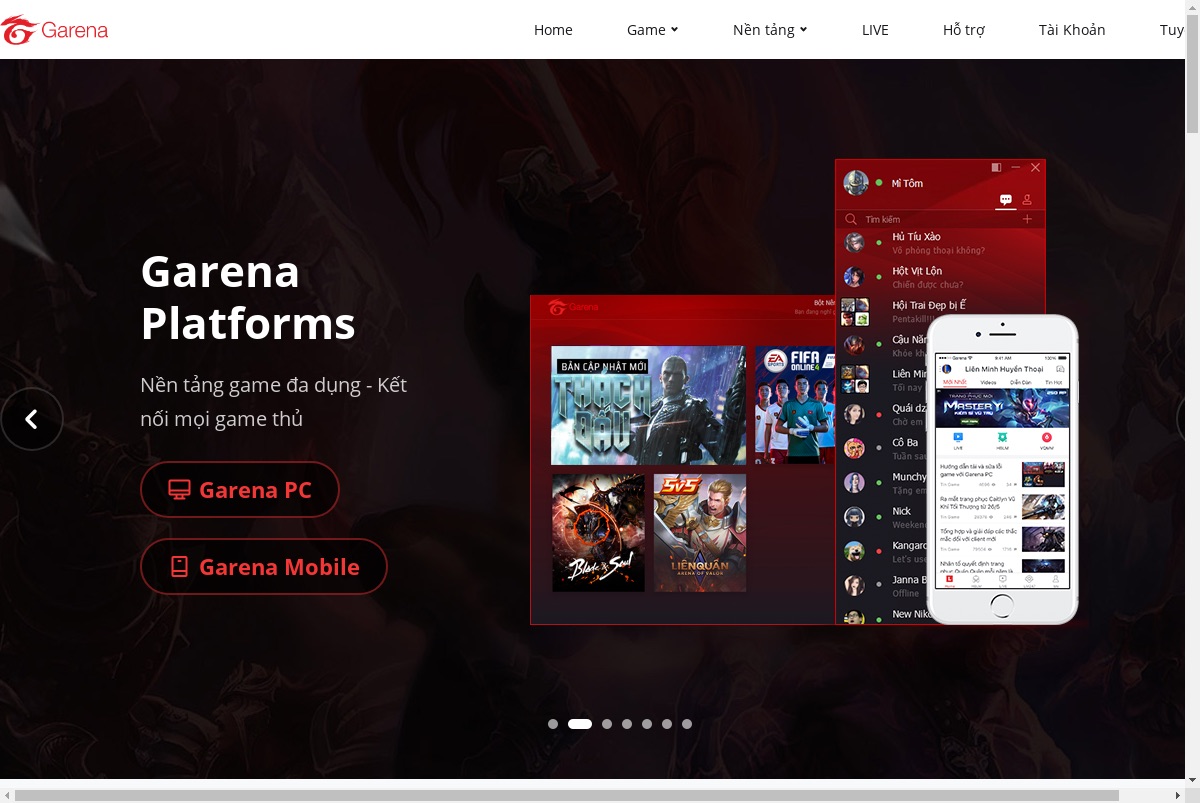The height and width of the screenshot is (803, 1200).
Task: Click the Garena logo in the header
Action: point(55,30)
